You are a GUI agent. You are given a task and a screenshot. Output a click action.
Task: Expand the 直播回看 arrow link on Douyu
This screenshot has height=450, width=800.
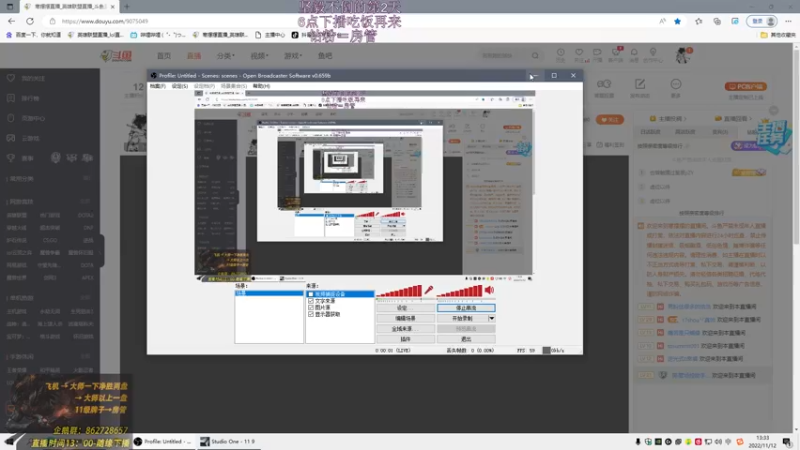click(732, 118)
